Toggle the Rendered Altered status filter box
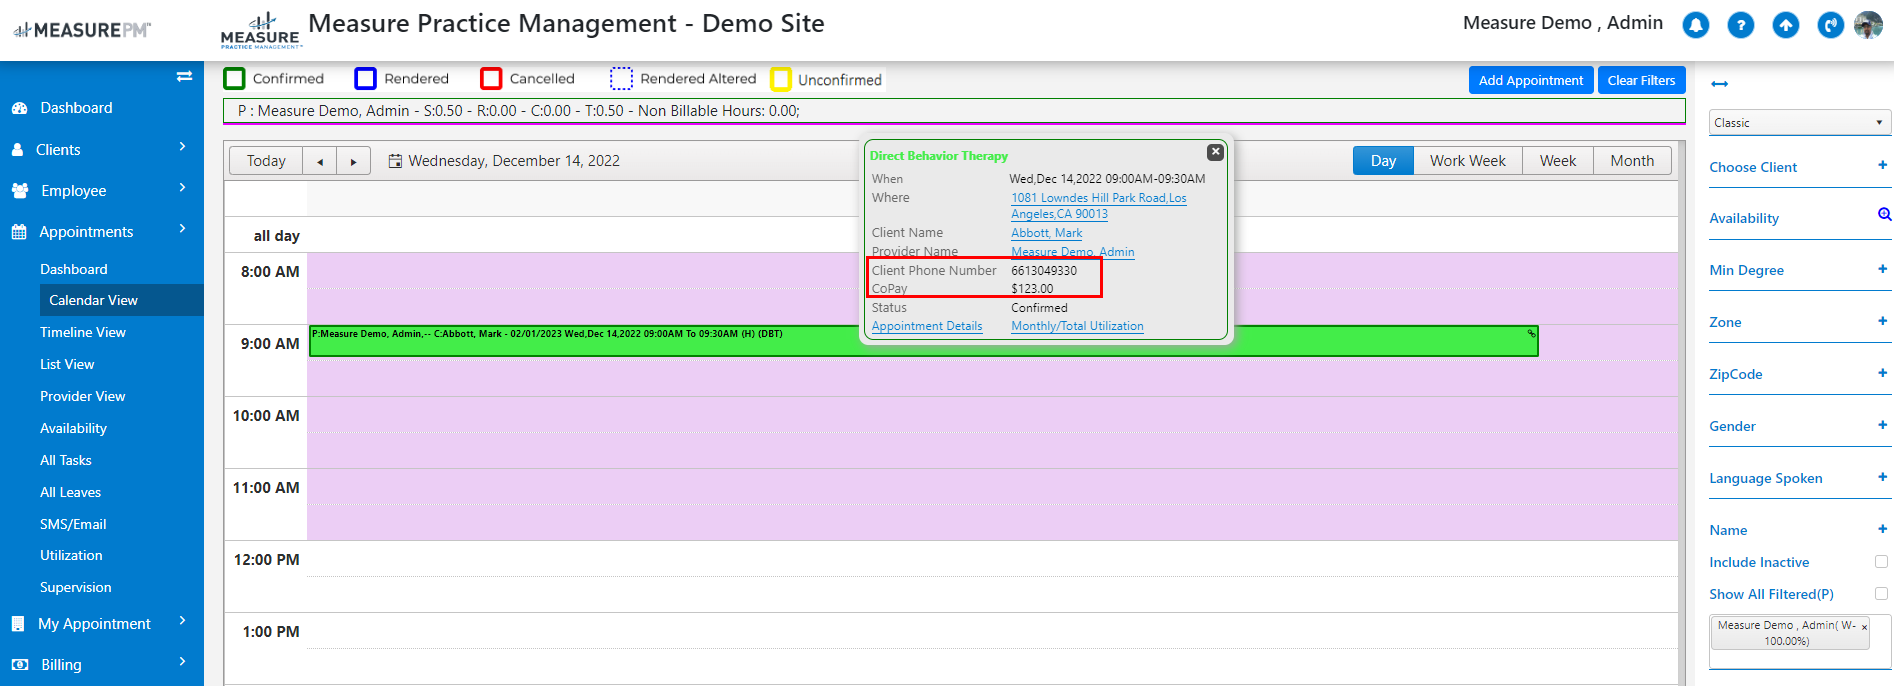 [622, 79]
